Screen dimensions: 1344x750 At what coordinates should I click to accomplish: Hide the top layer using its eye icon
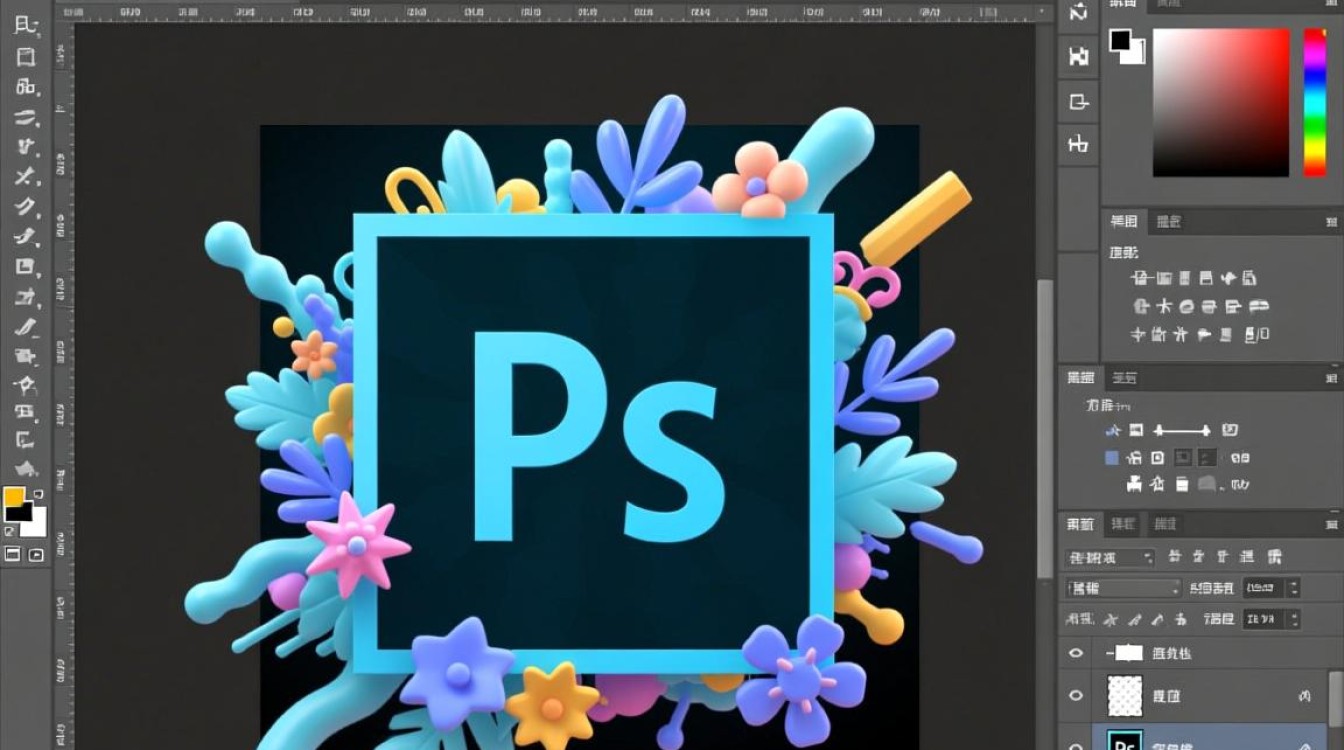tap(1076, 653)
